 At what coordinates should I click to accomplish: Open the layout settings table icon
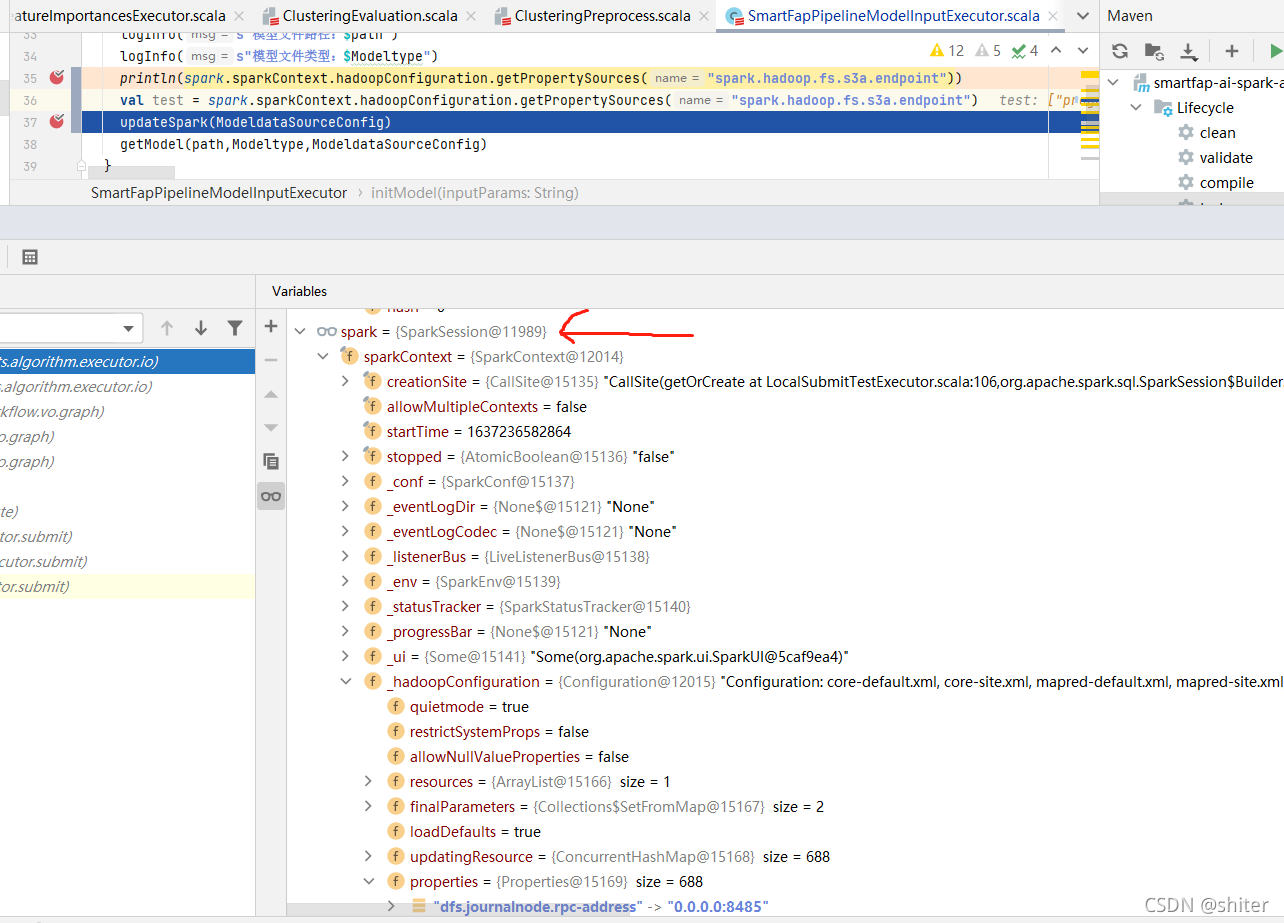[30, 257]
